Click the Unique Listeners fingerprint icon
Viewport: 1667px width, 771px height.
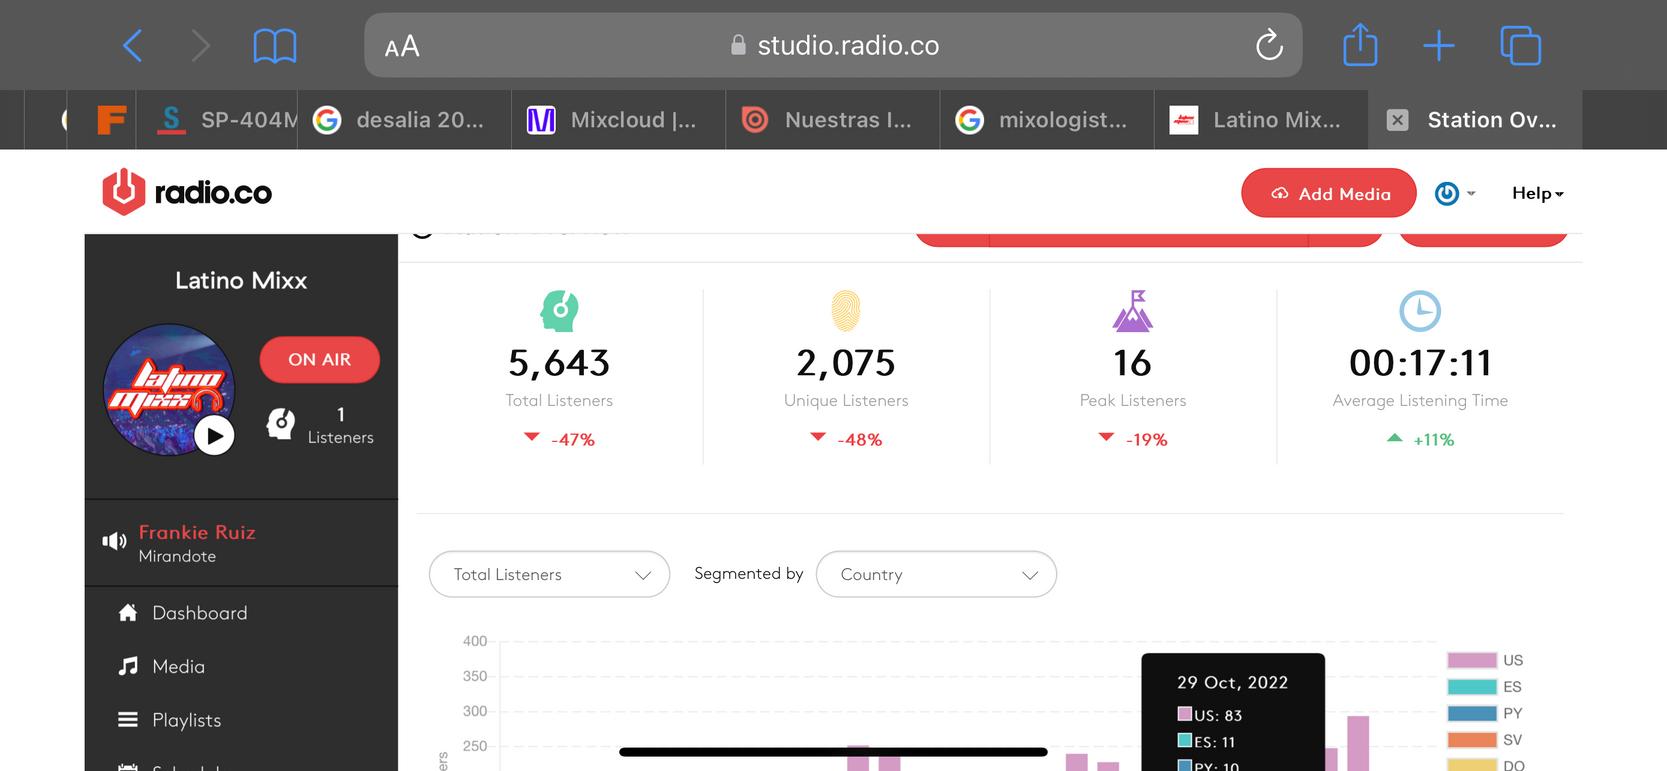coord(846,311)
